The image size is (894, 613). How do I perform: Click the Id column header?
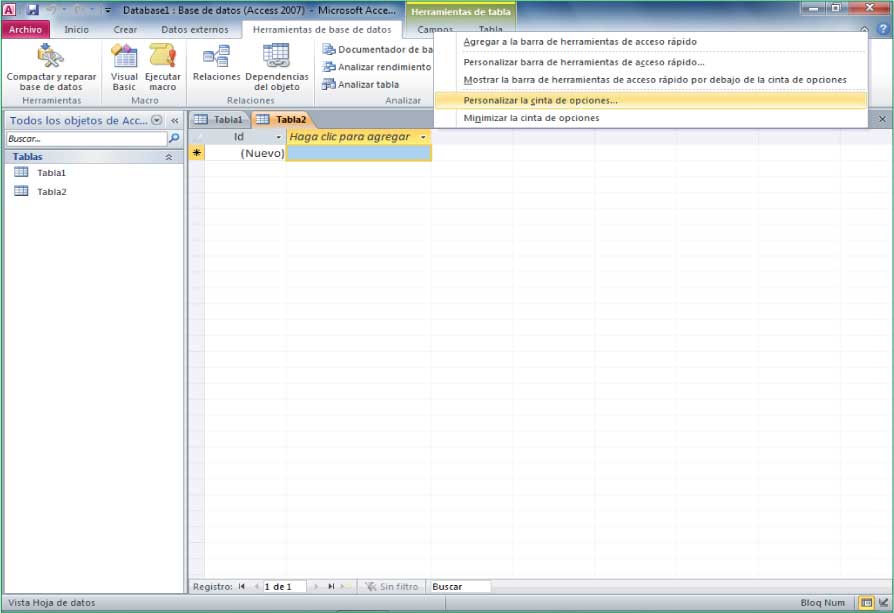point(238,137)
